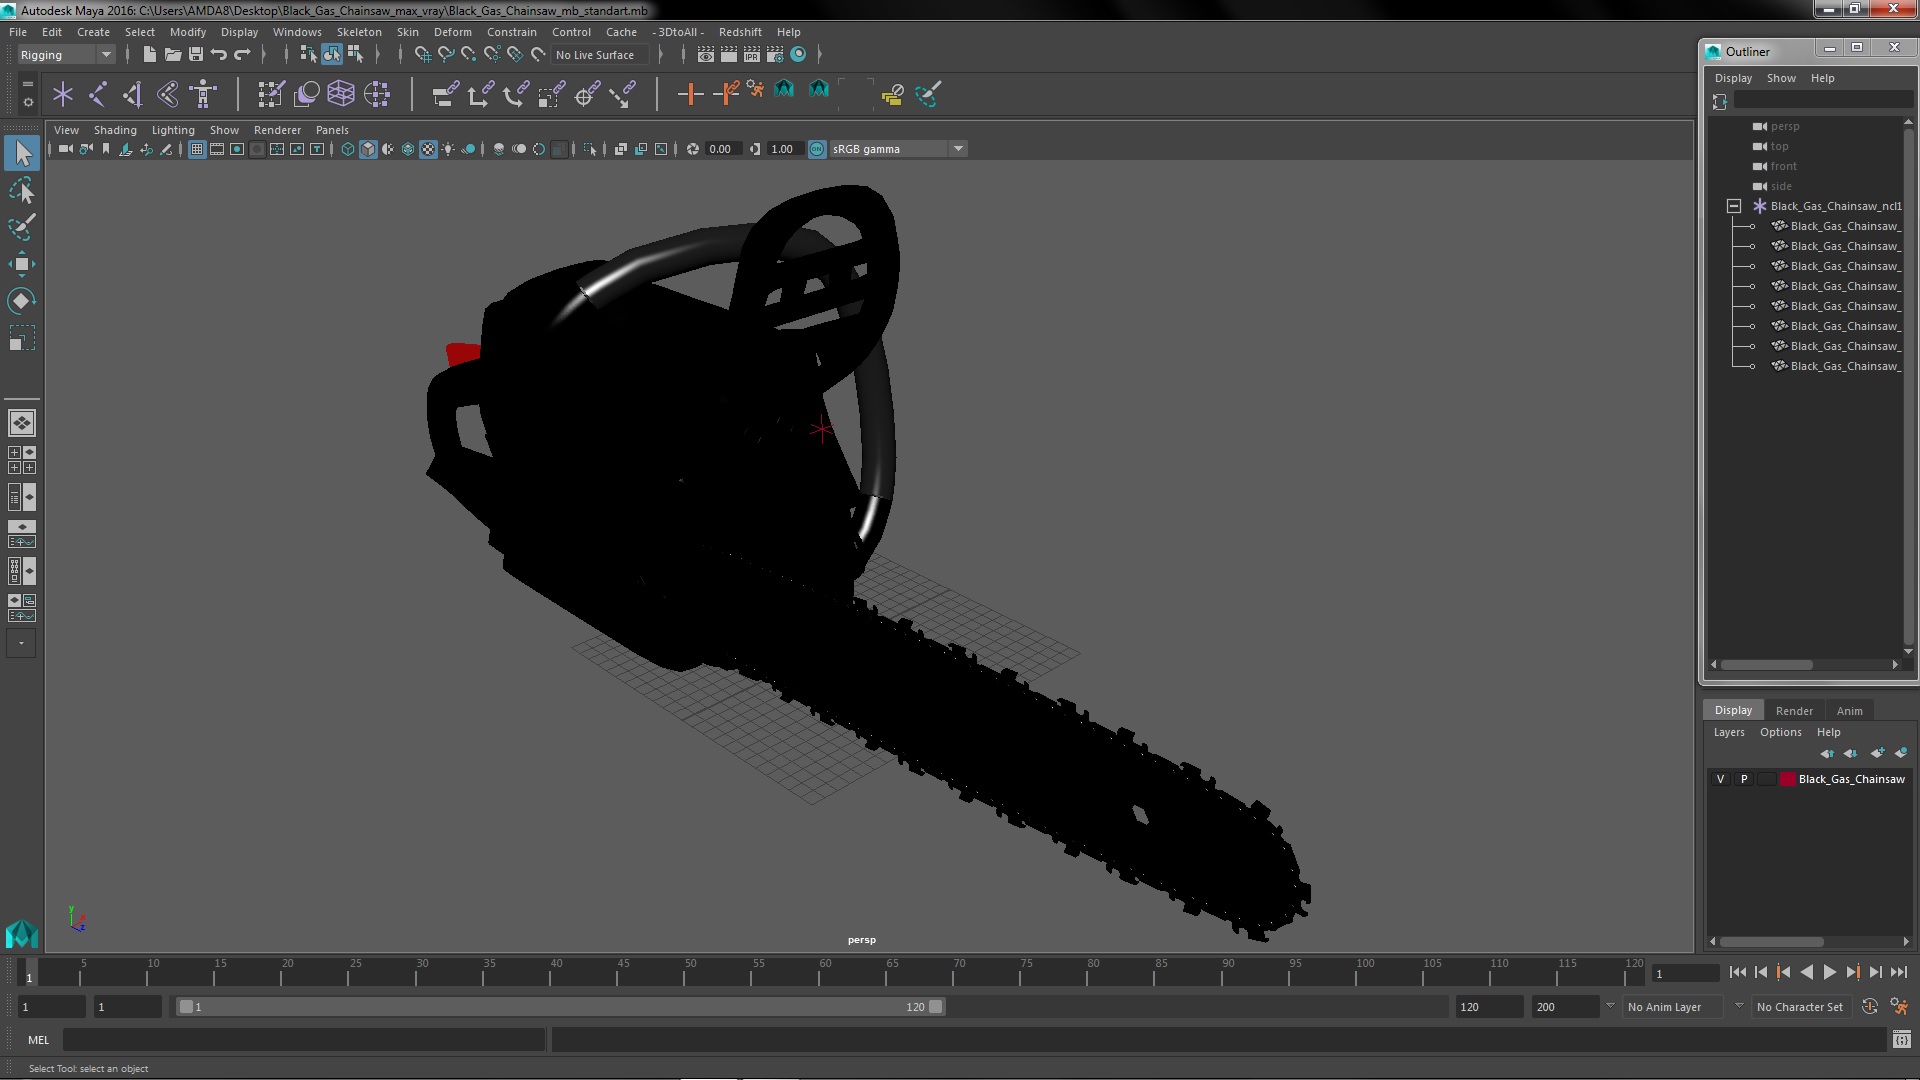This screenshot has width=1920, height=1080.
Task: Toggle use all lights bulb button
Action: coord(448,149)
